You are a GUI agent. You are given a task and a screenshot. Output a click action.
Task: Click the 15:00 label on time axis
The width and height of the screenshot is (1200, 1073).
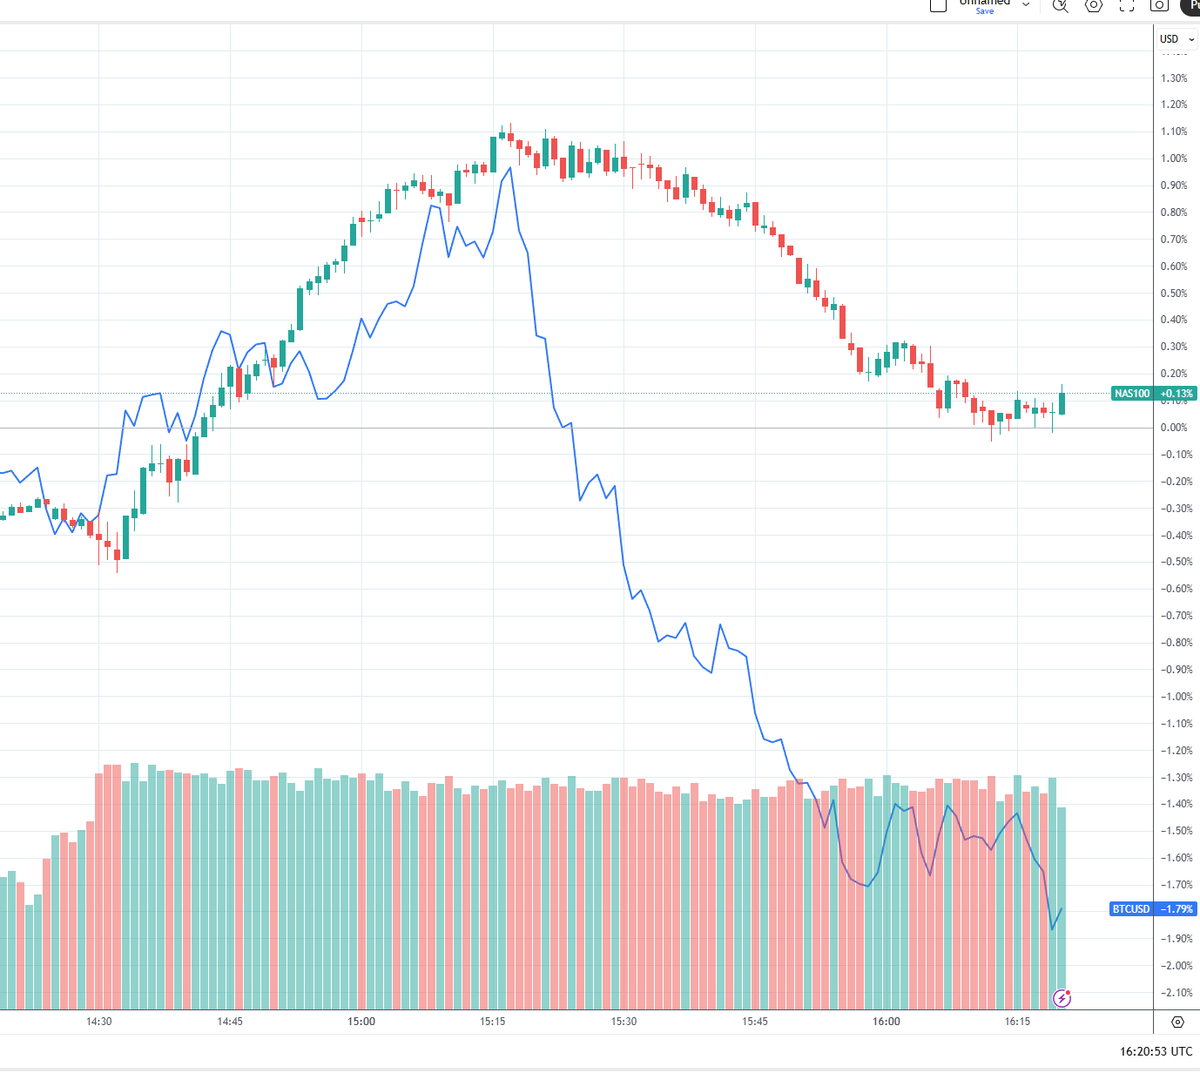361,1022
